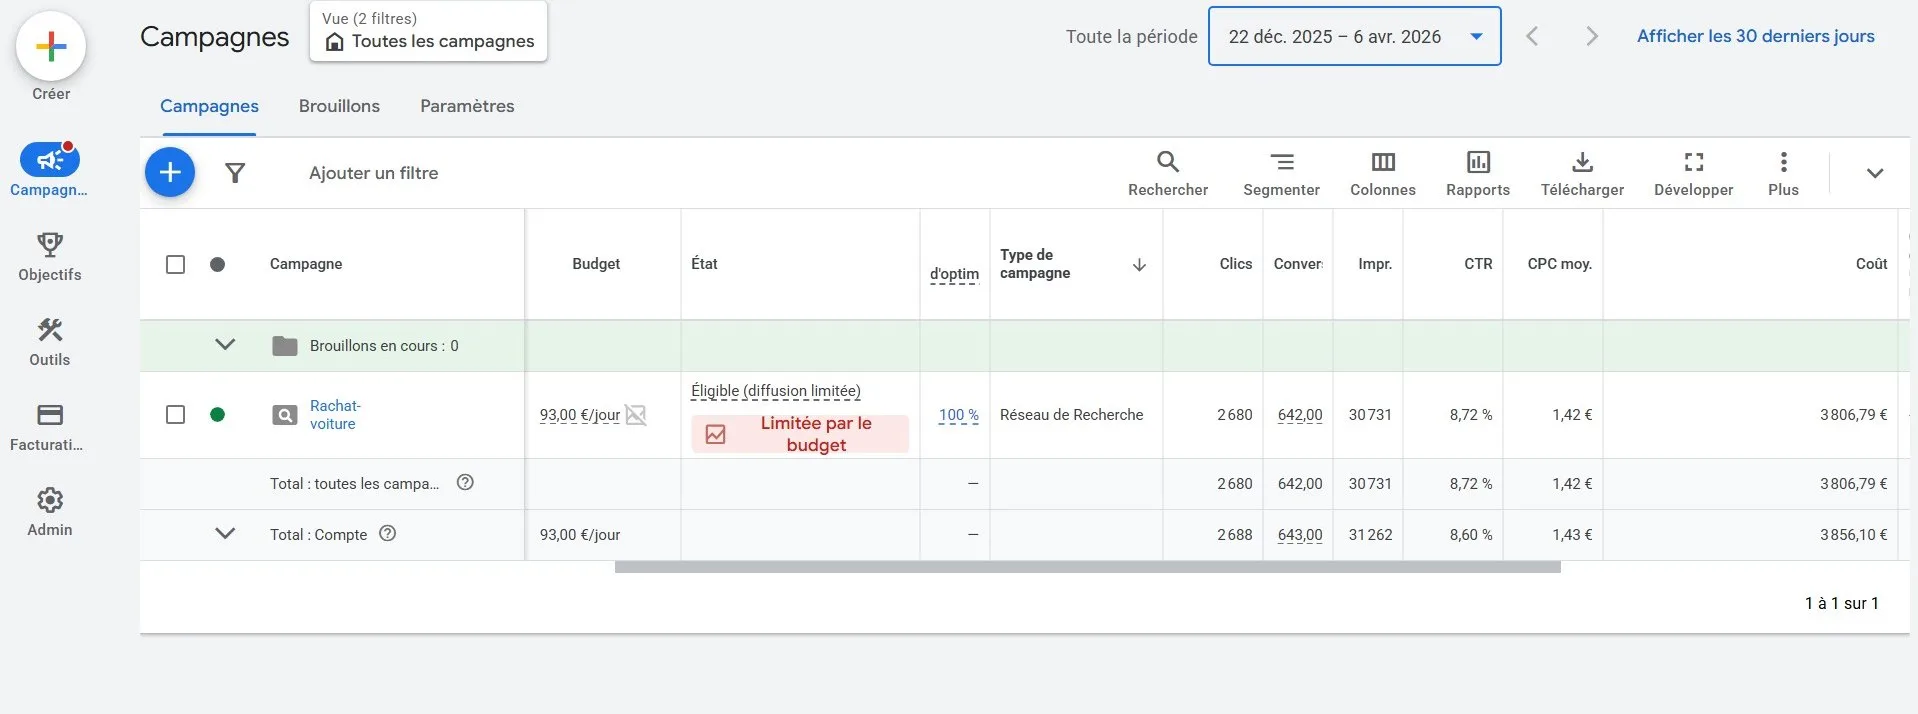
Task: Expand the Total Compte row
Action: point(225,533)
